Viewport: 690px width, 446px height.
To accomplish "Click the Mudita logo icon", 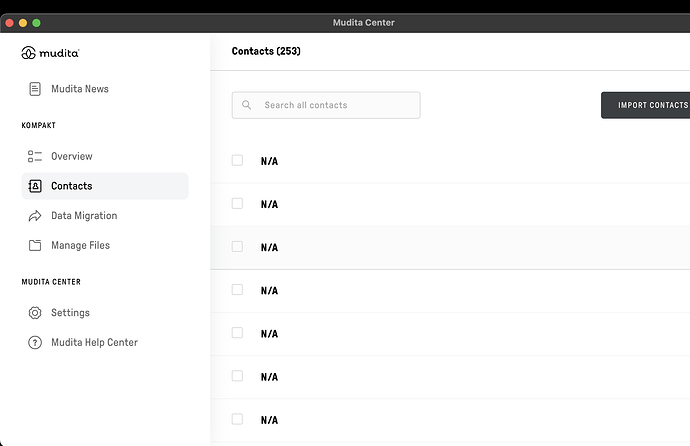I will (x=28, y=52).
